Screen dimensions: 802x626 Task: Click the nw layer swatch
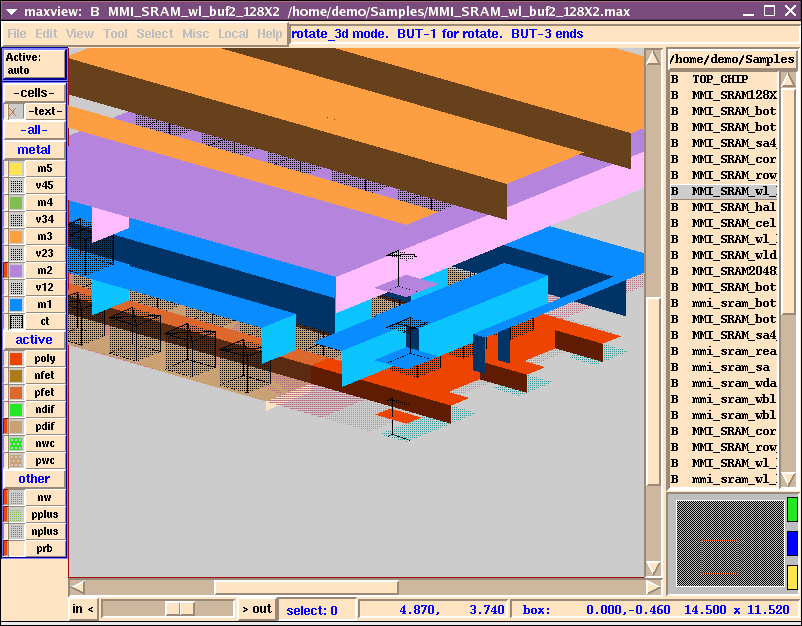(16, 498)
